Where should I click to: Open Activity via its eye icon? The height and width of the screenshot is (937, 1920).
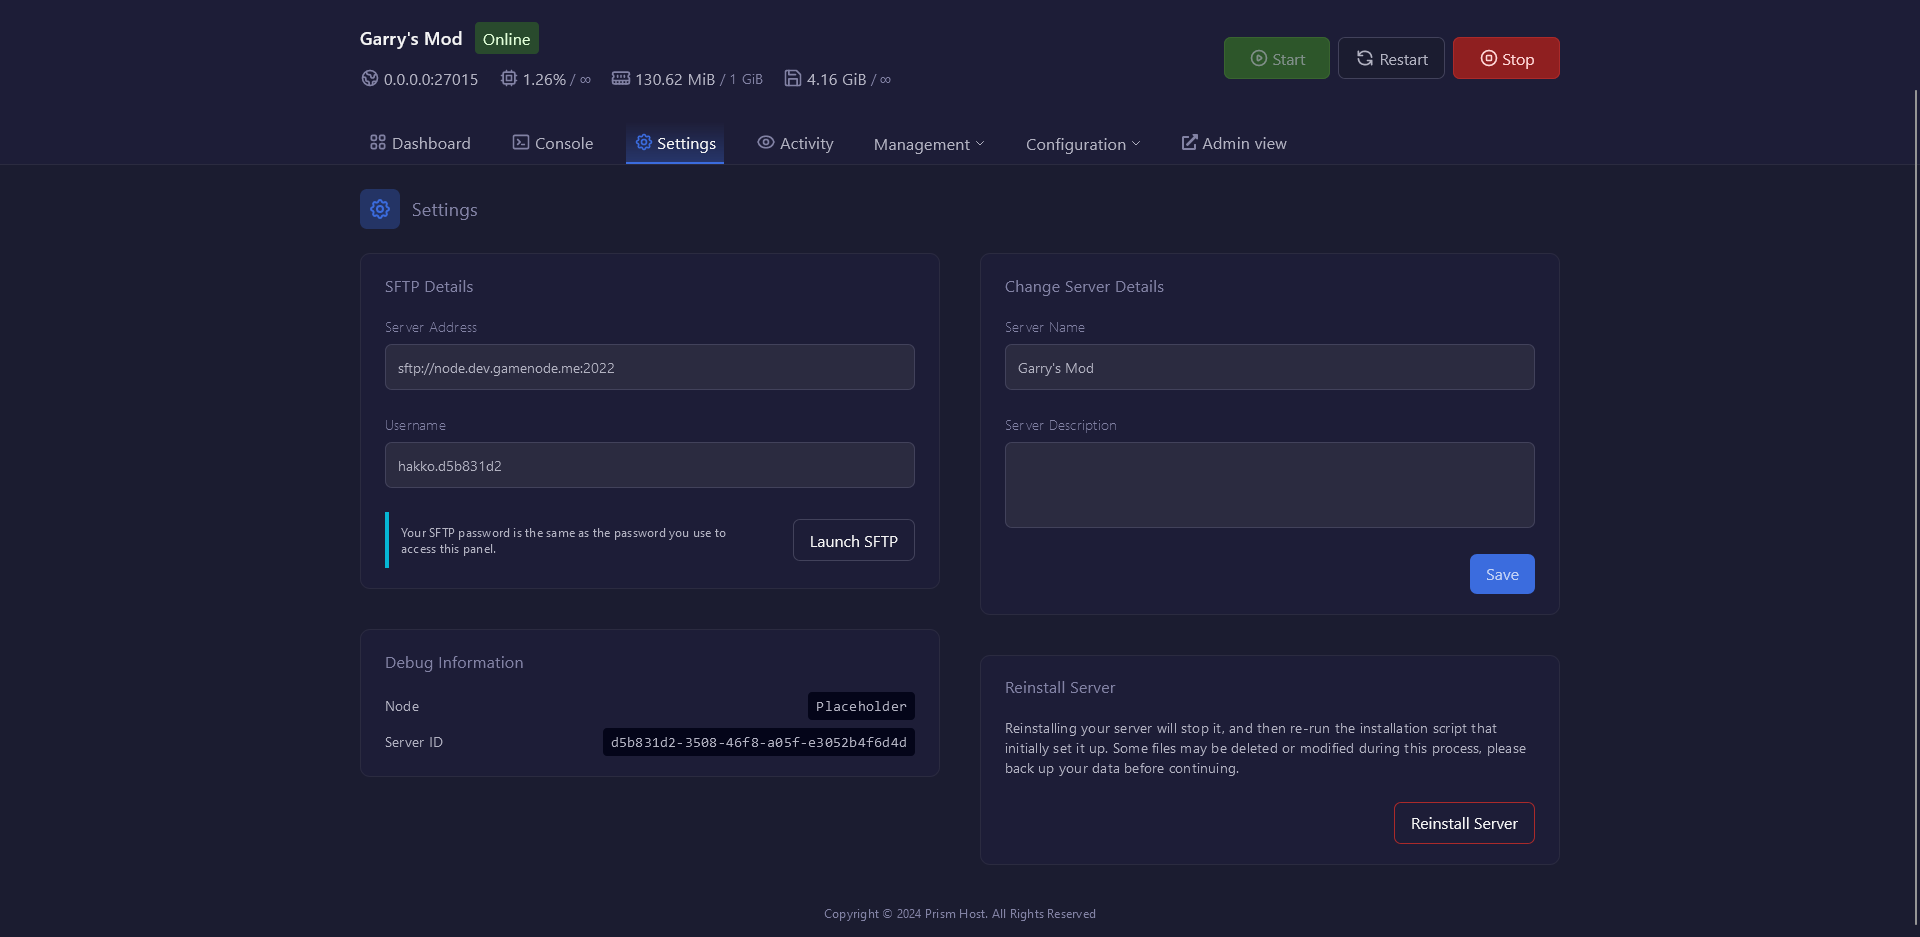[x=766, y=143]
